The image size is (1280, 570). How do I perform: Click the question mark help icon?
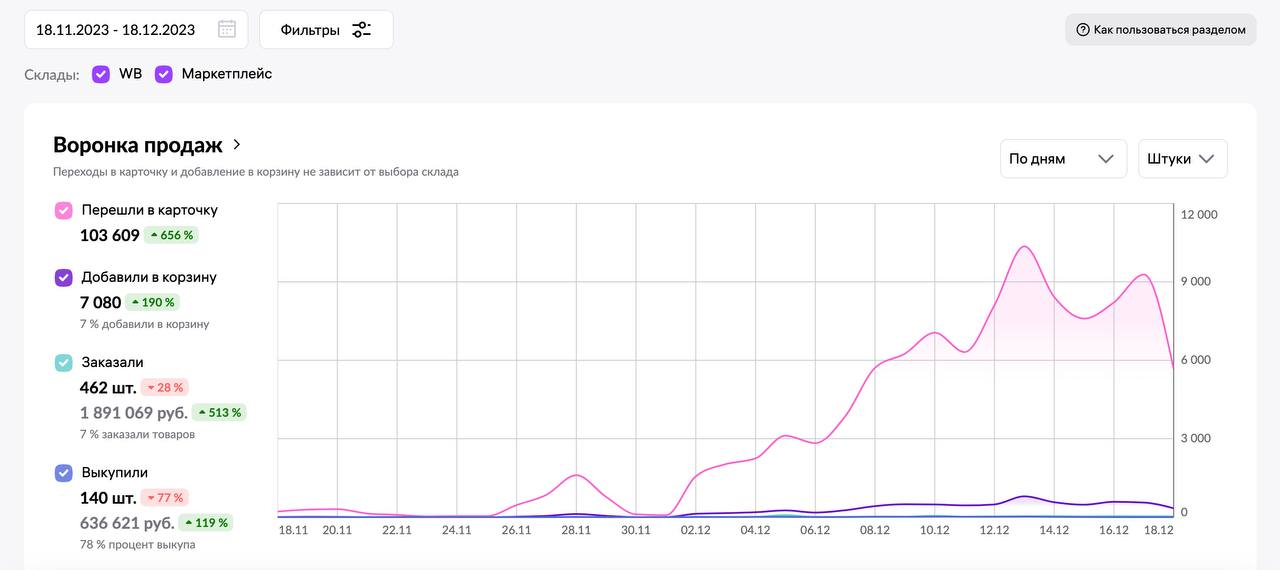[x=1082, y=30]
